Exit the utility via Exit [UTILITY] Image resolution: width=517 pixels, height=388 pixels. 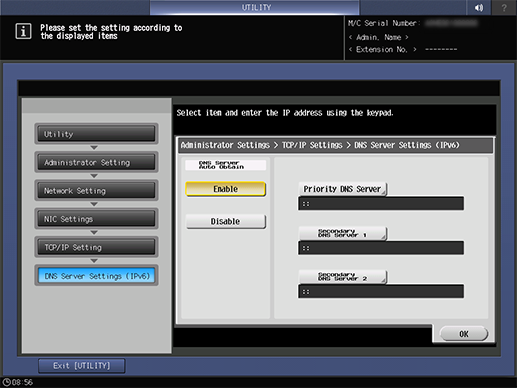pyautogui.click(x=82, y=366)
